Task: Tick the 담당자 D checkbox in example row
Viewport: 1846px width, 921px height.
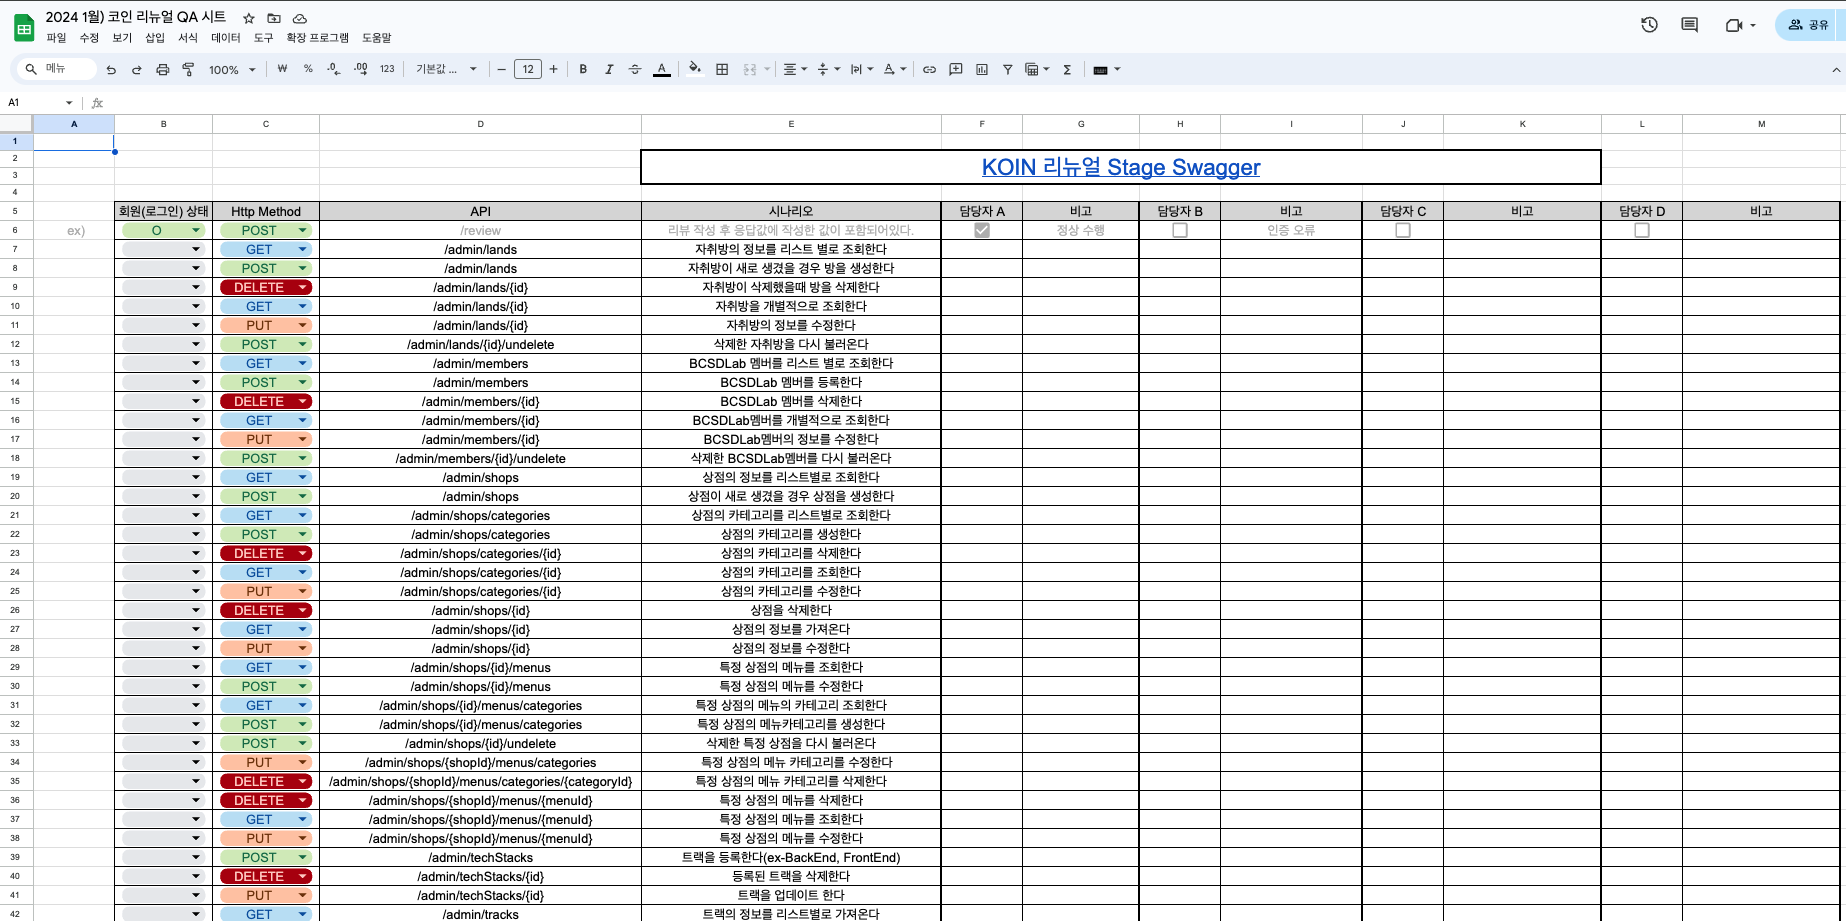Action: click(1642, 230)
